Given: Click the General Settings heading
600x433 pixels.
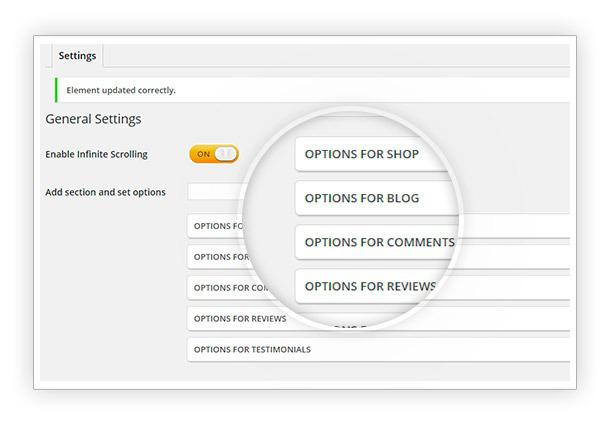Looking at the screenshot, I should [93, 119].
